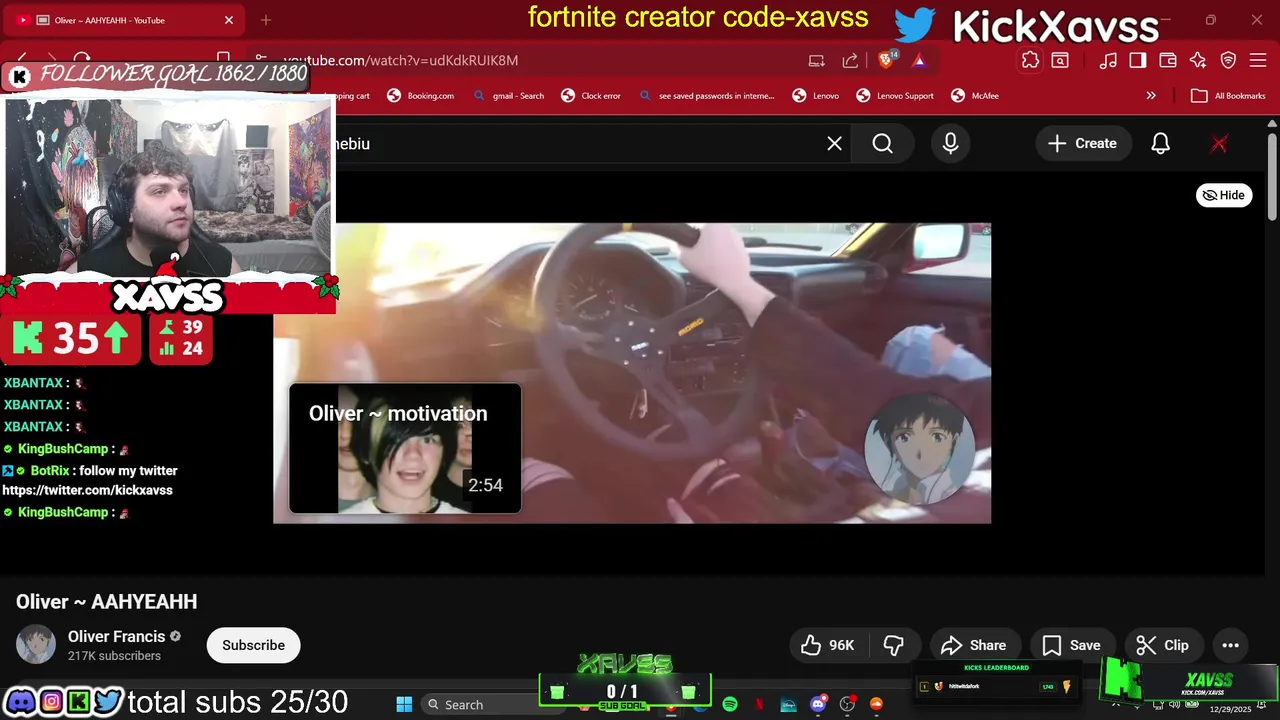Screen dimensions: 1280x720
Task: Toggle the Brave sidebar panel icon
Action: [x=1138, y=60]
